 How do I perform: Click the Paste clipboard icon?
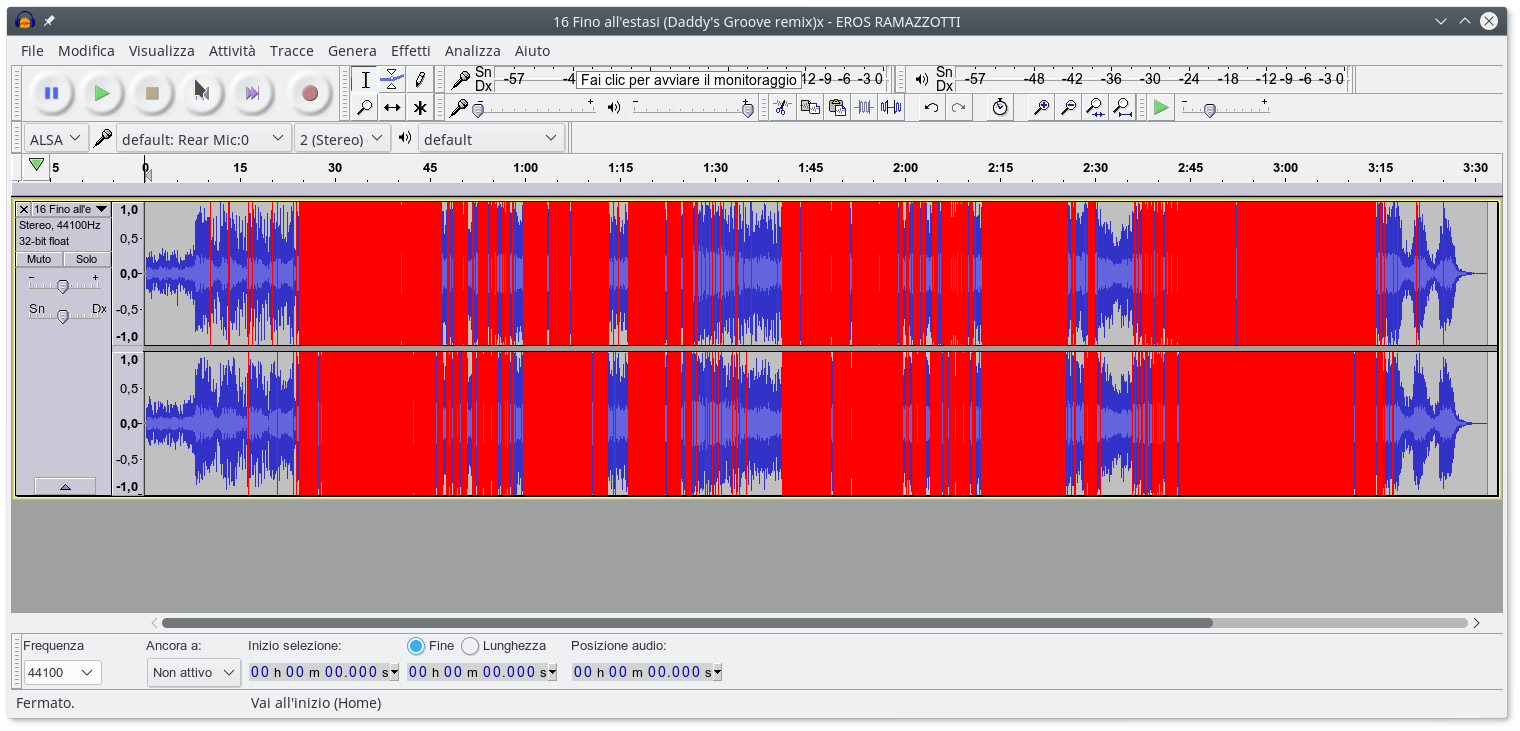click(837, 107)
